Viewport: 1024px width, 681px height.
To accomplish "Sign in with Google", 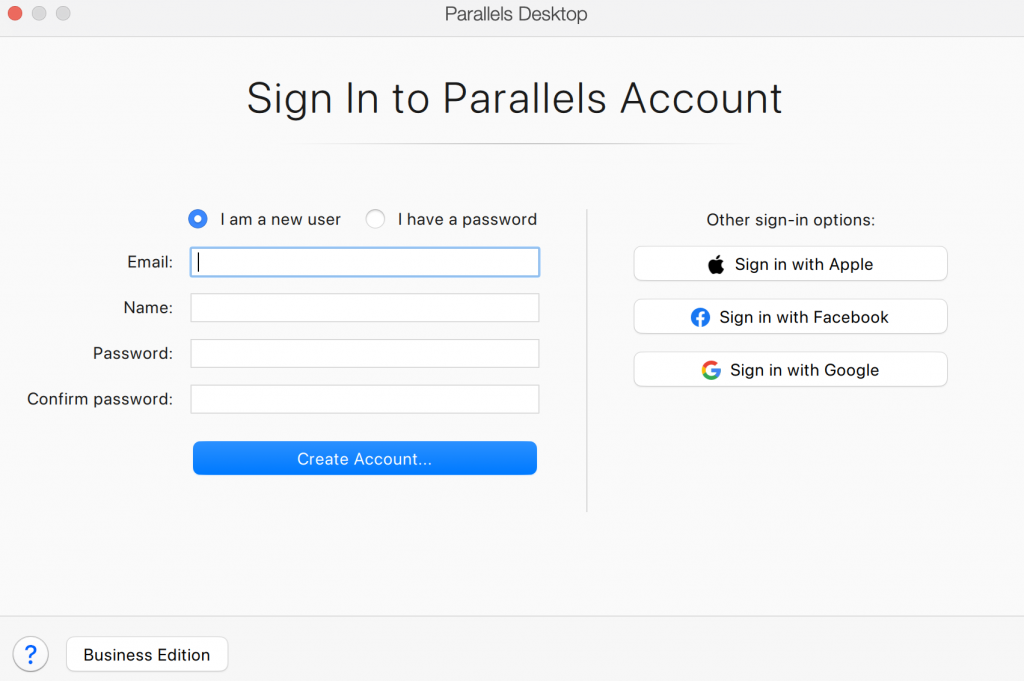I will 790,370.
